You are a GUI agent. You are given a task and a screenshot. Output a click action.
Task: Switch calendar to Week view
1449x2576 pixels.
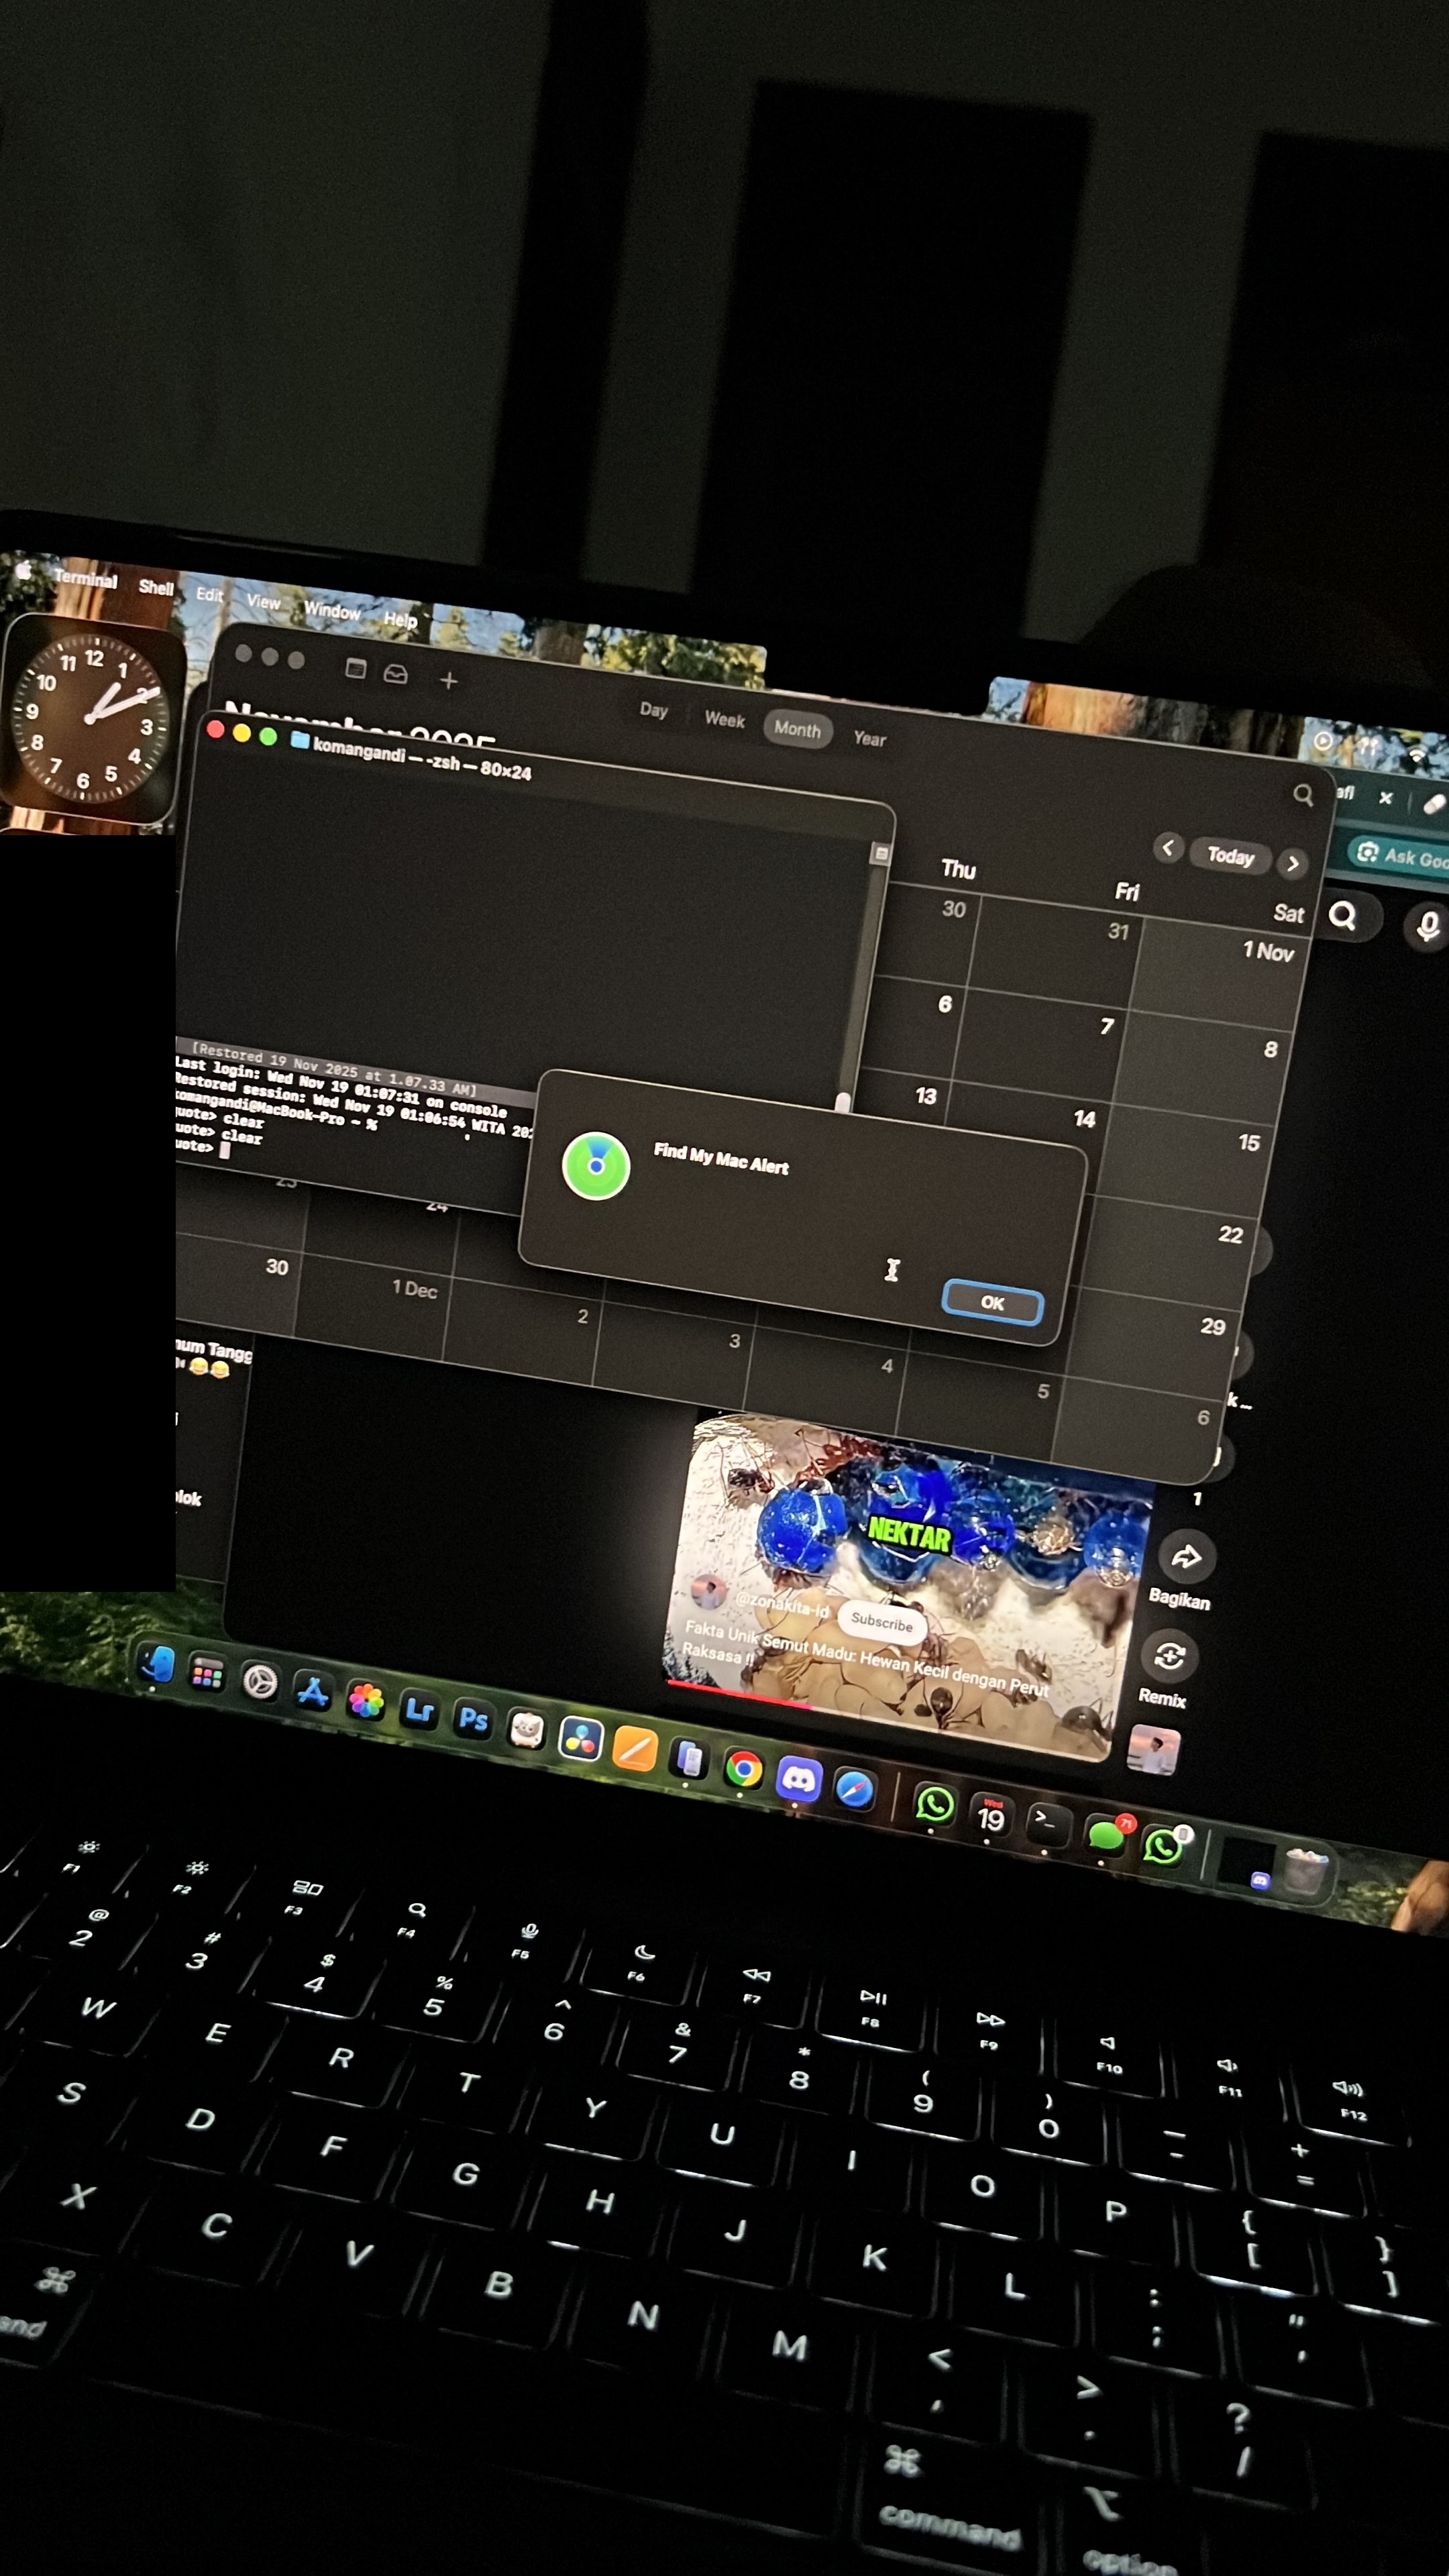(724, 719)
